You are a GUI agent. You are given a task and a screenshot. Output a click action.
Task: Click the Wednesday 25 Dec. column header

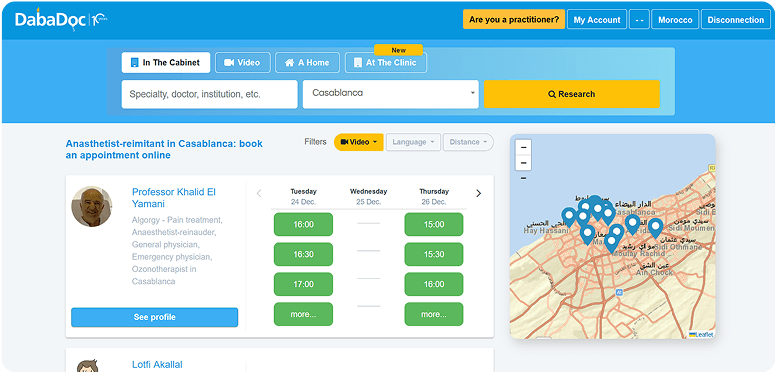[x=368, y=197]
